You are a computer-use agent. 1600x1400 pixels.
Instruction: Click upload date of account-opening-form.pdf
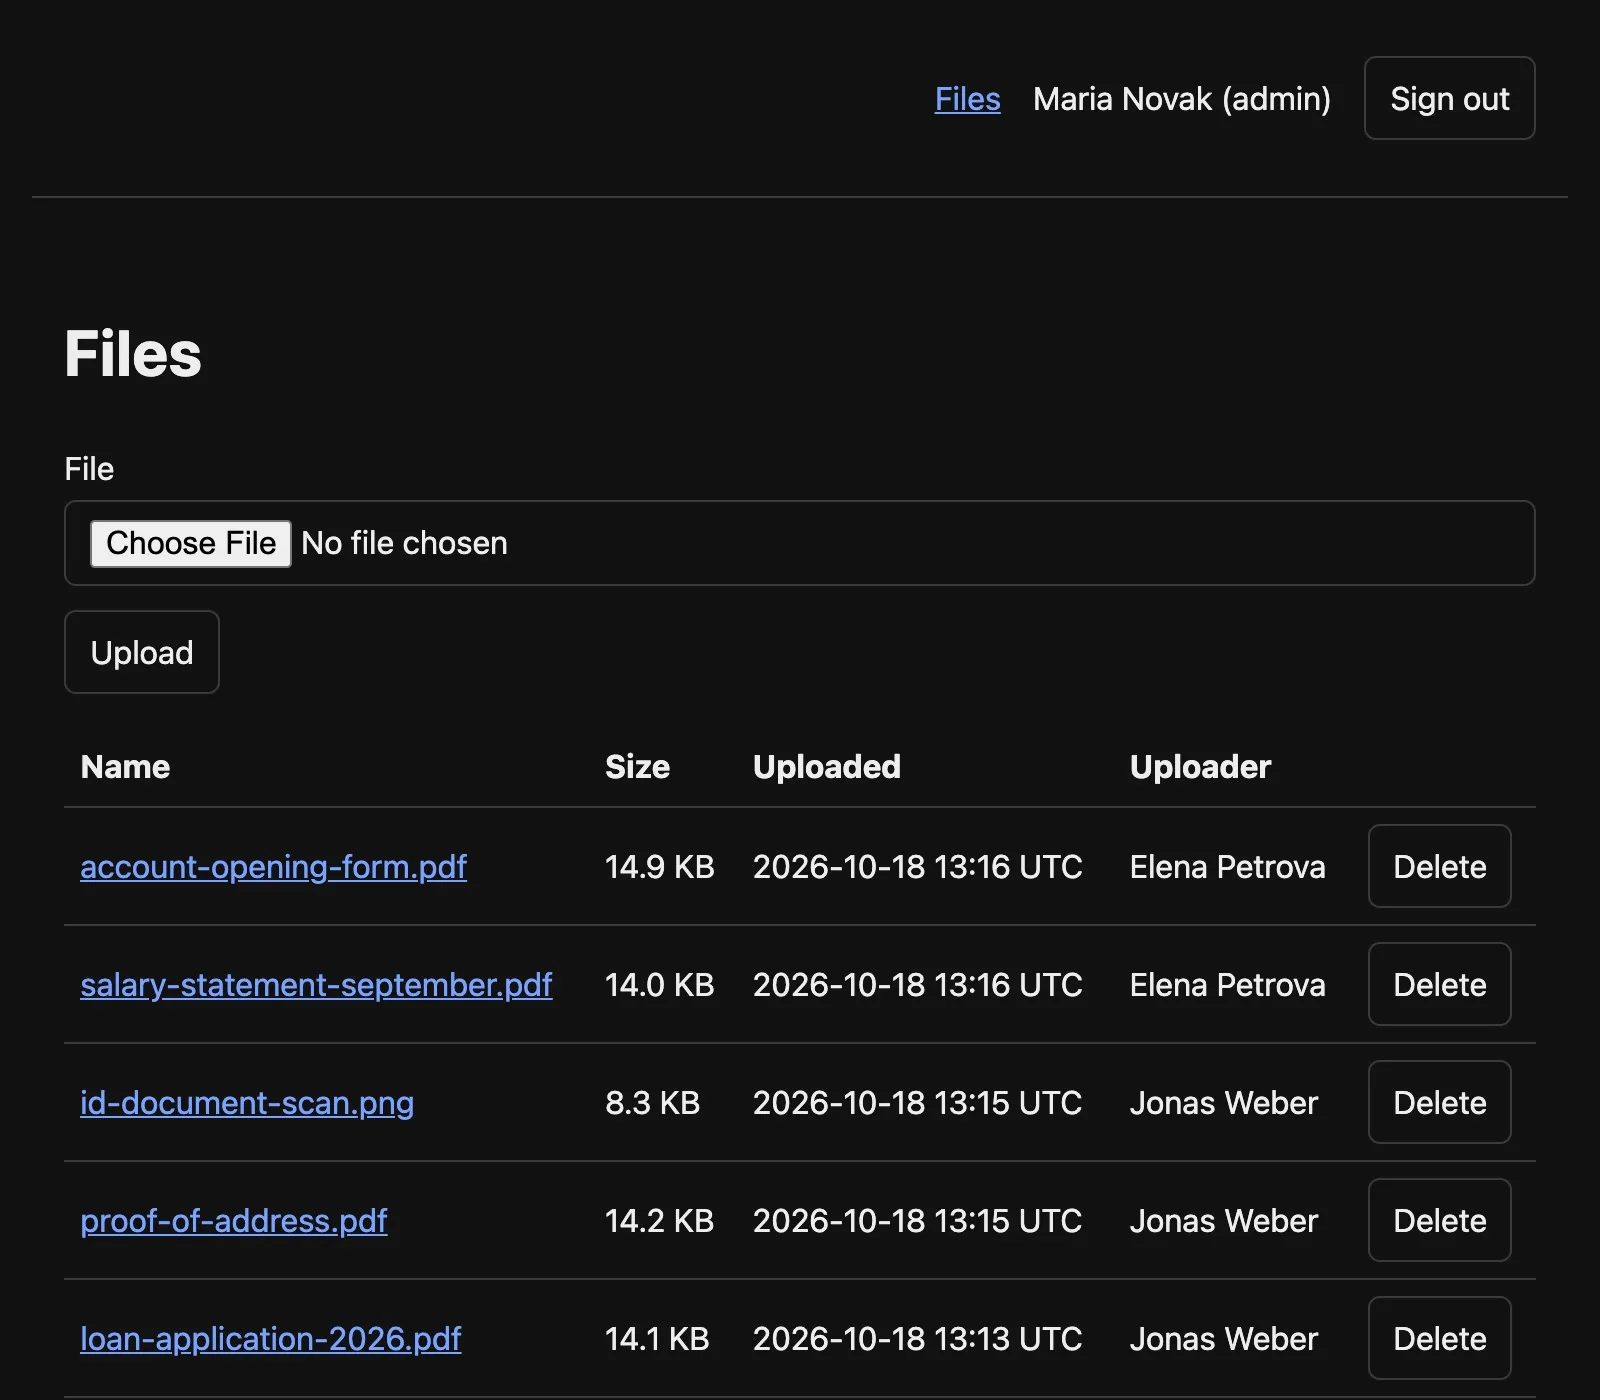[x=918, y=866]
